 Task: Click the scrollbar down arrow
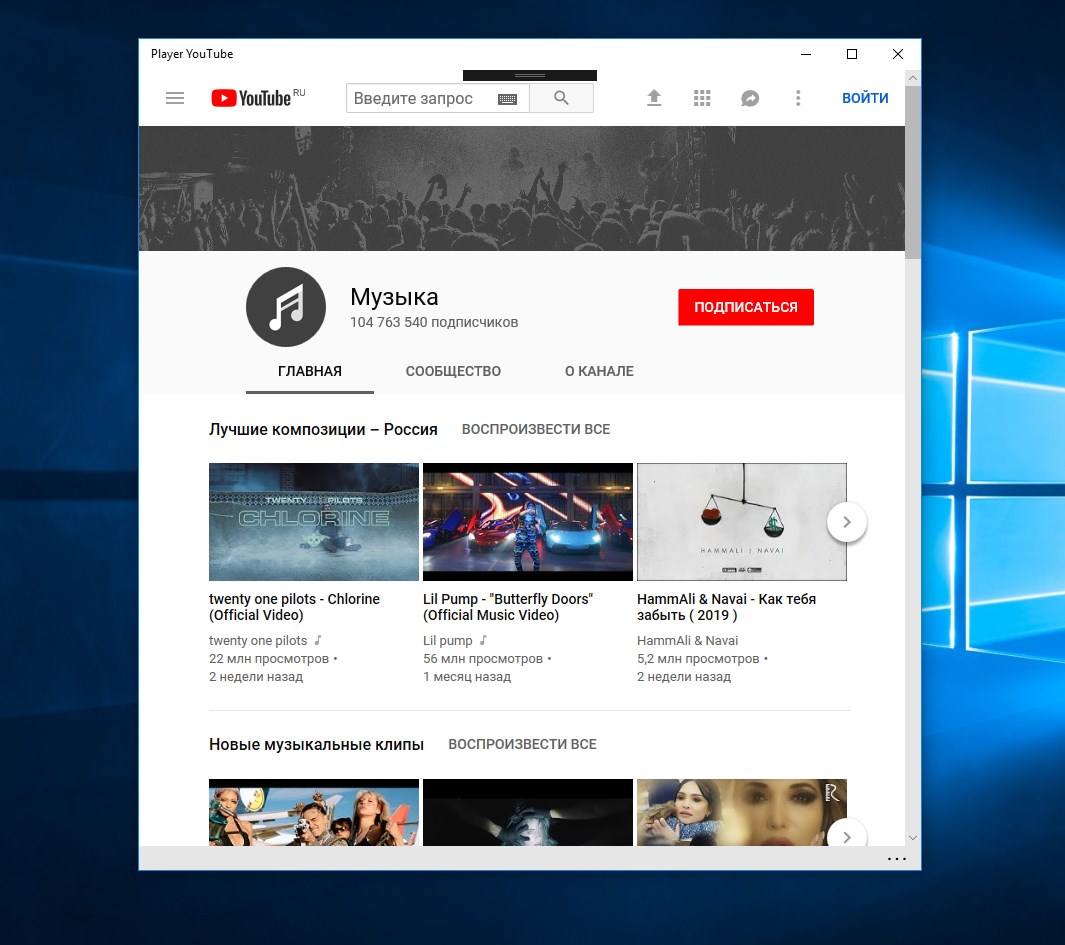[x=913, y=838]
